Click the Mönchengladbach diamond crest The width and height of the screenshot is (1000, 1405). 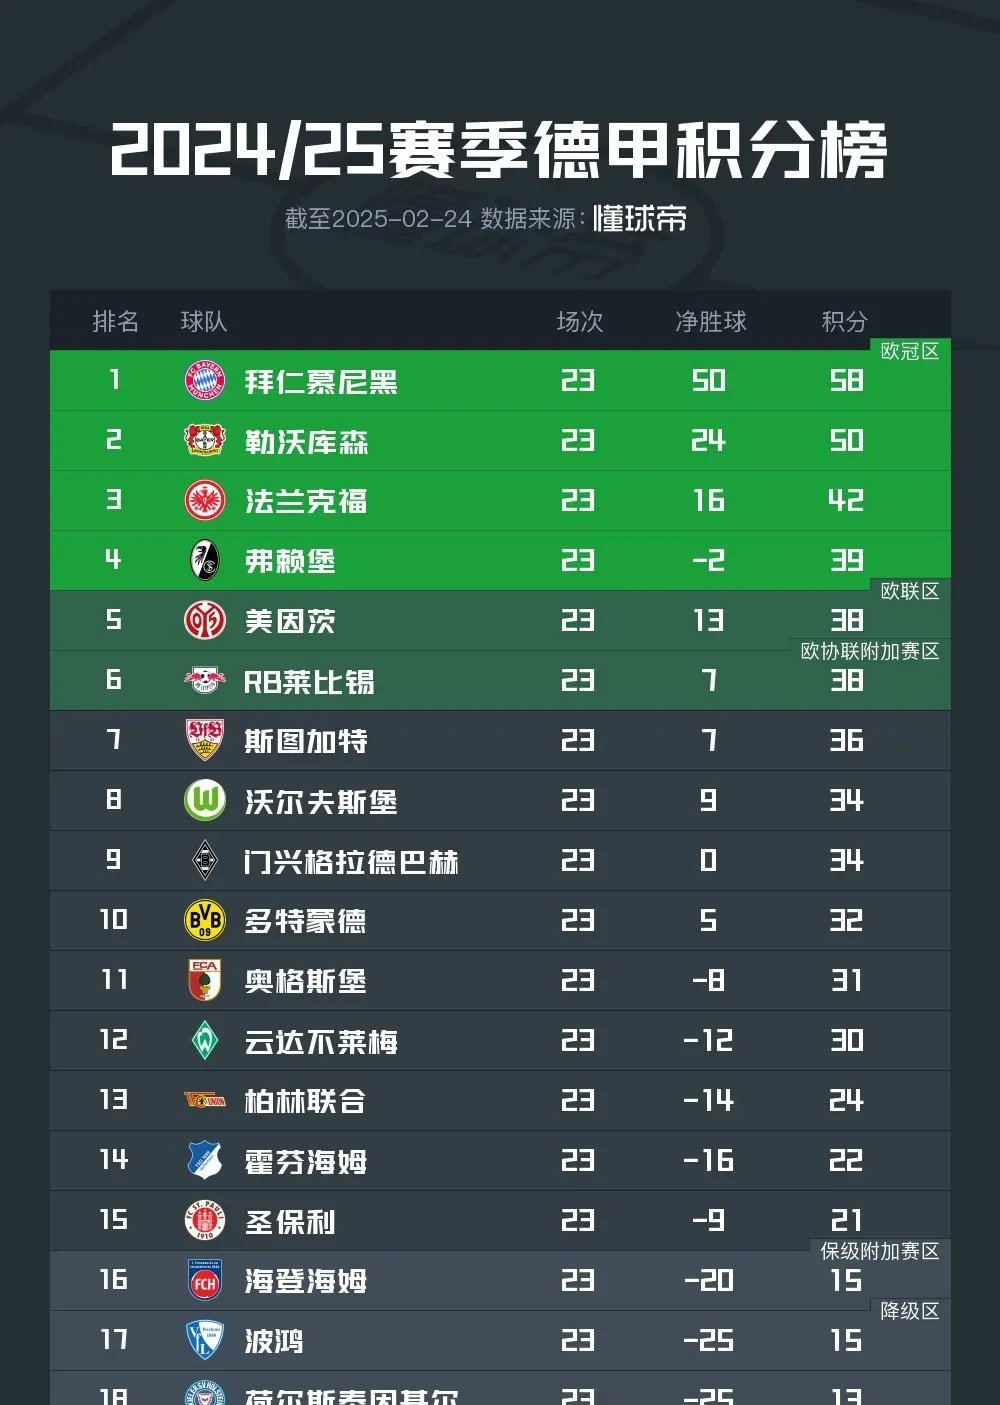[205, 860]
